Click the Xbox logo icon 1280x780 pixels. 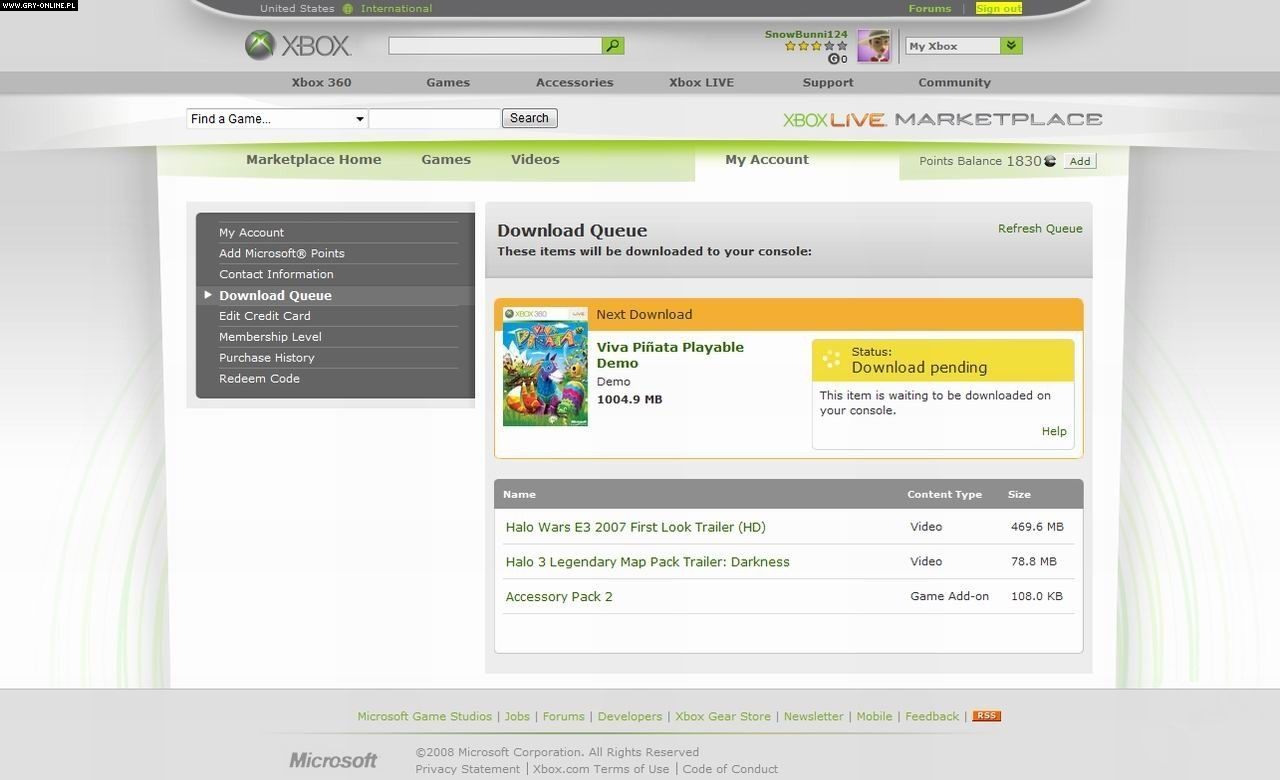[x=260, y=45]
